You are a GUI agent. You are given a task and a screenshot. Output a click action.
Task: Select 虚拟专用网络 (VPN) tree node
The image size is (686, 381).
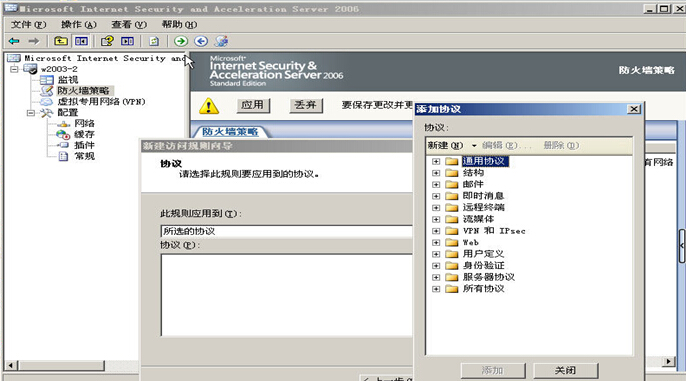click(101, 101)
